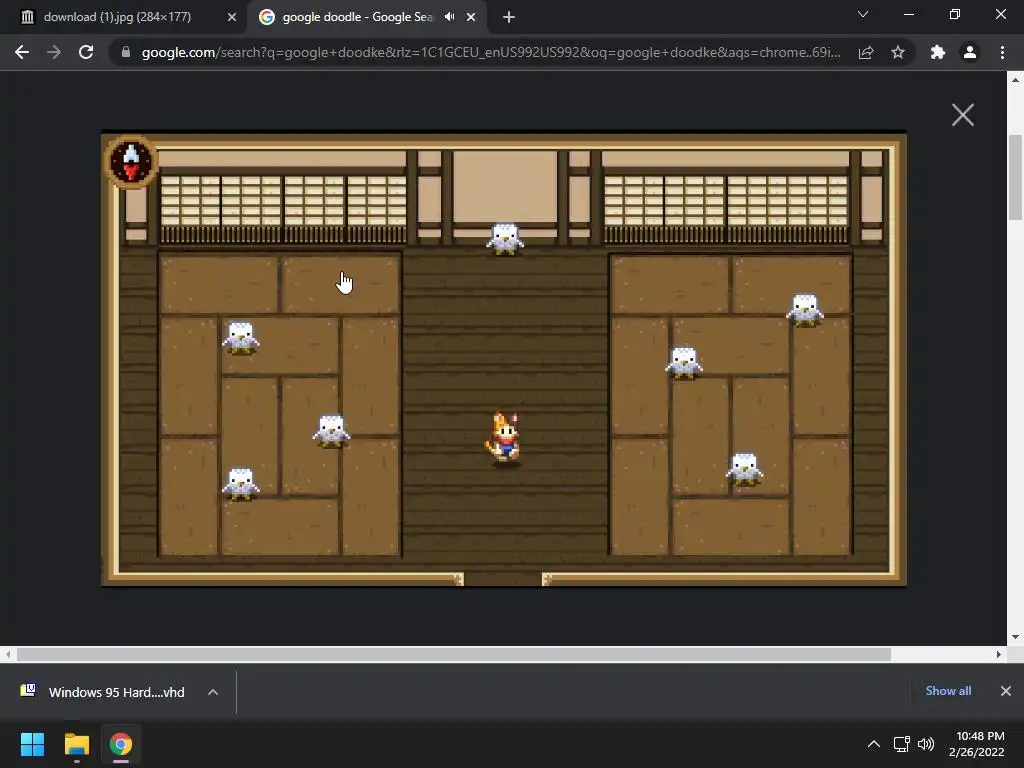Click the orange cat character Lucky
This screenshot has height=768, width=1024.
[504, 438]
